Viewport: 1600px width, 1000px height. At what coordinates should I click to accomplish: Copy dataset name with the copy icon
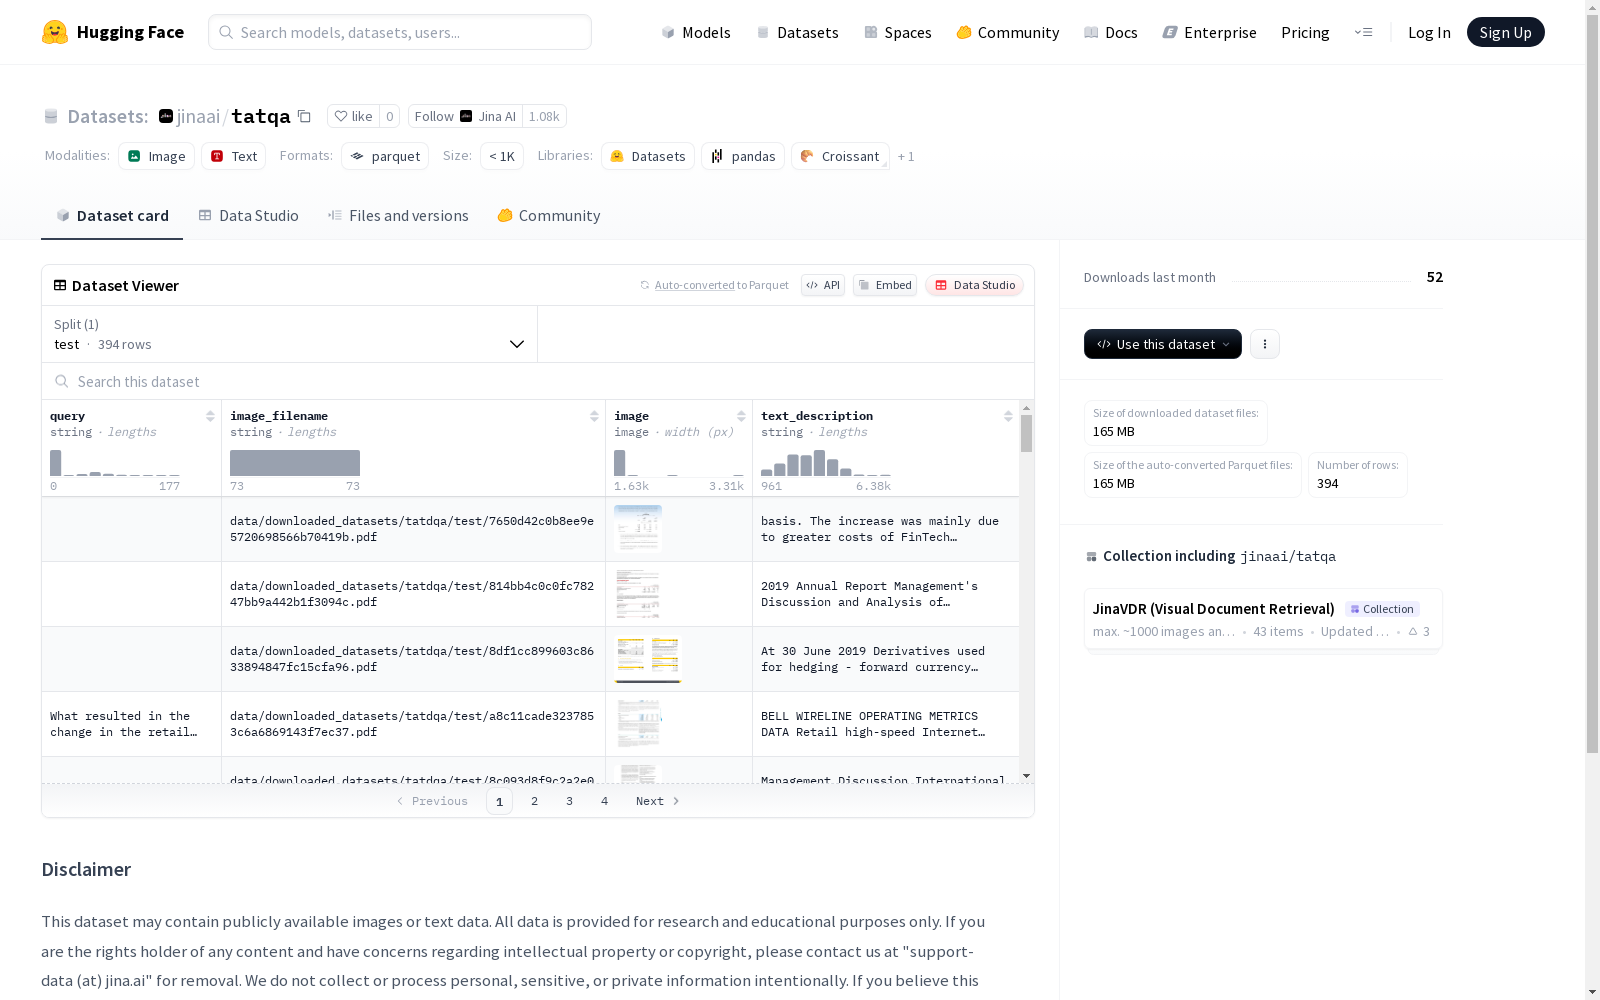[305, 116]
